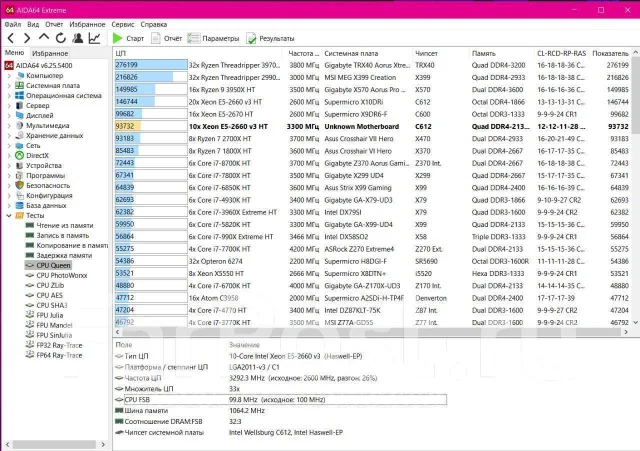Screen dimensions: 640x451
Task: Select the 16x Ryzen 9 3950X HT row
Action: point(372,90)
